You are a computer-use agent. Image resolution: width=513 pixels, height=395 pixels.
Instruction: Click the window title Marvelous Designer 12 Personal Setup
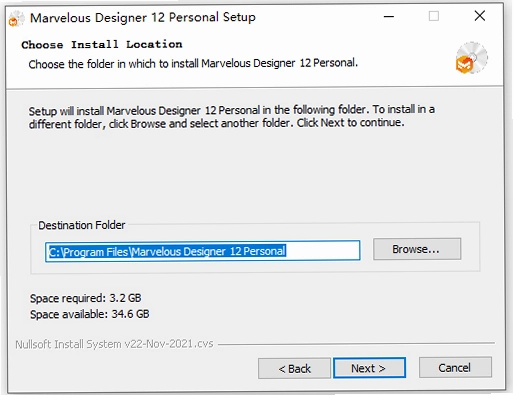(143, 18)
